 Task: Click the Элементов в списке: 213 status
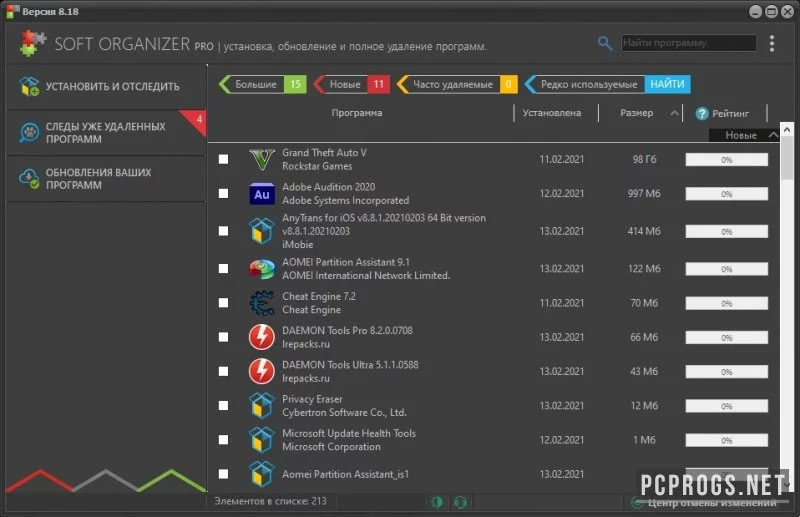point(270,501)
